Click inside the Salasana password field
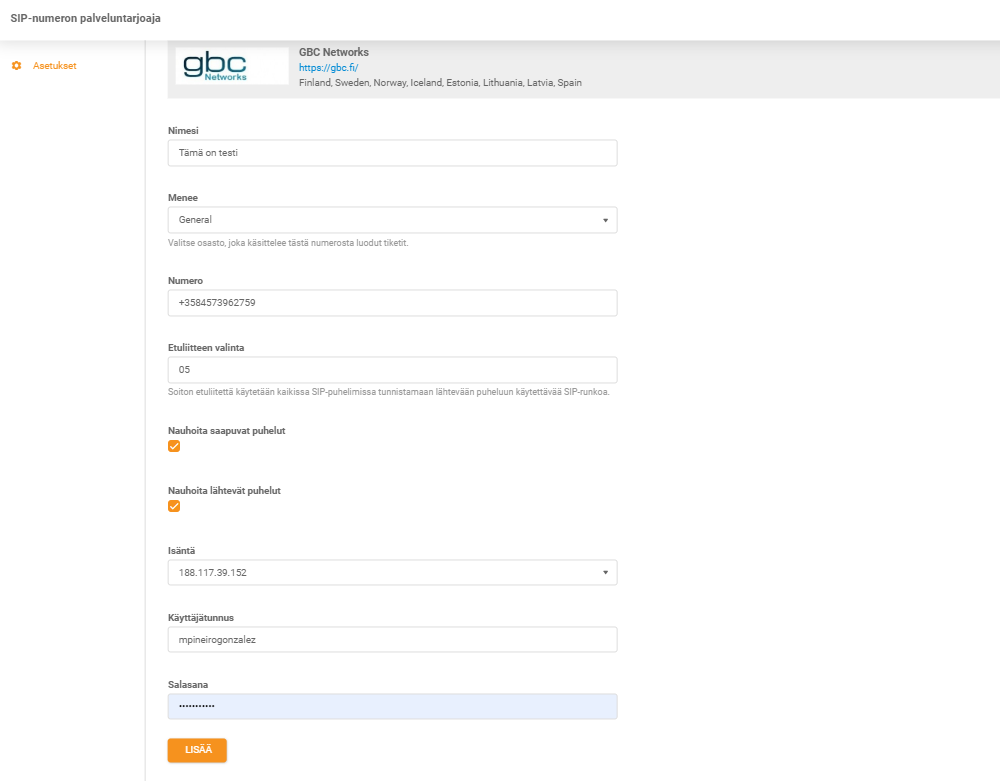Screen dimensions: 1000x781 [x=392, y=706]
